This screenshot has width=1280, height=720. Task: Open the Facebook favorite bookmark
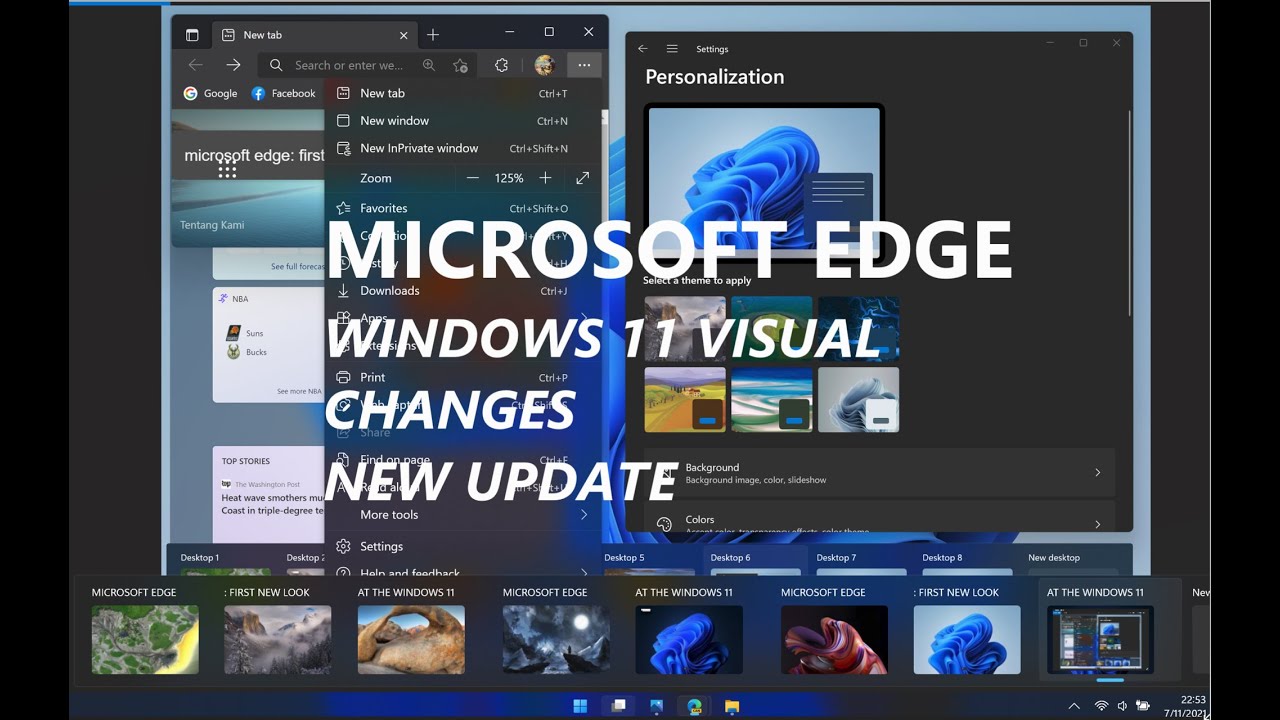283,93
